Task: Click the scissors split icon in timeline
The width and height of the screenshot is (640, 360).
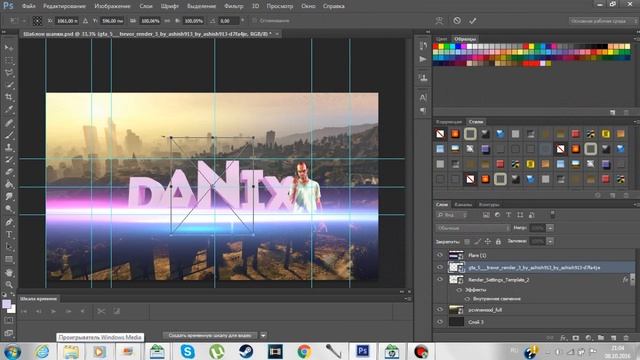Action: pos(101,311)
